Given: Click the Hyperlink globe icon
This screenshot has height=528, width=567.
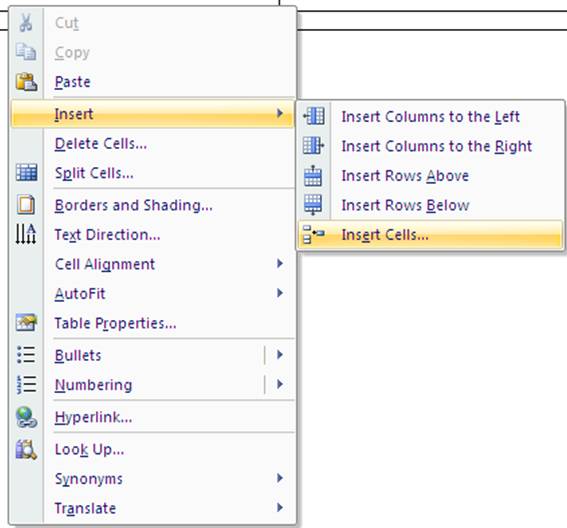Looking at the screenshot, I should [26, 417].
